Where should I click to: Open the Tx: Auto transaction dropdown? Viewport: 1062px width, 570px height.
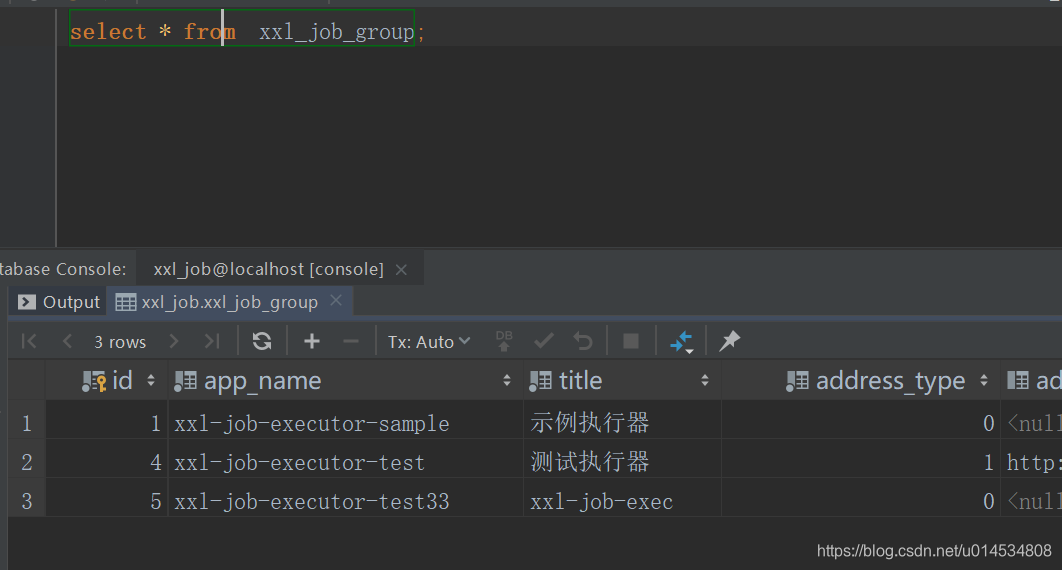click(429, 342)
